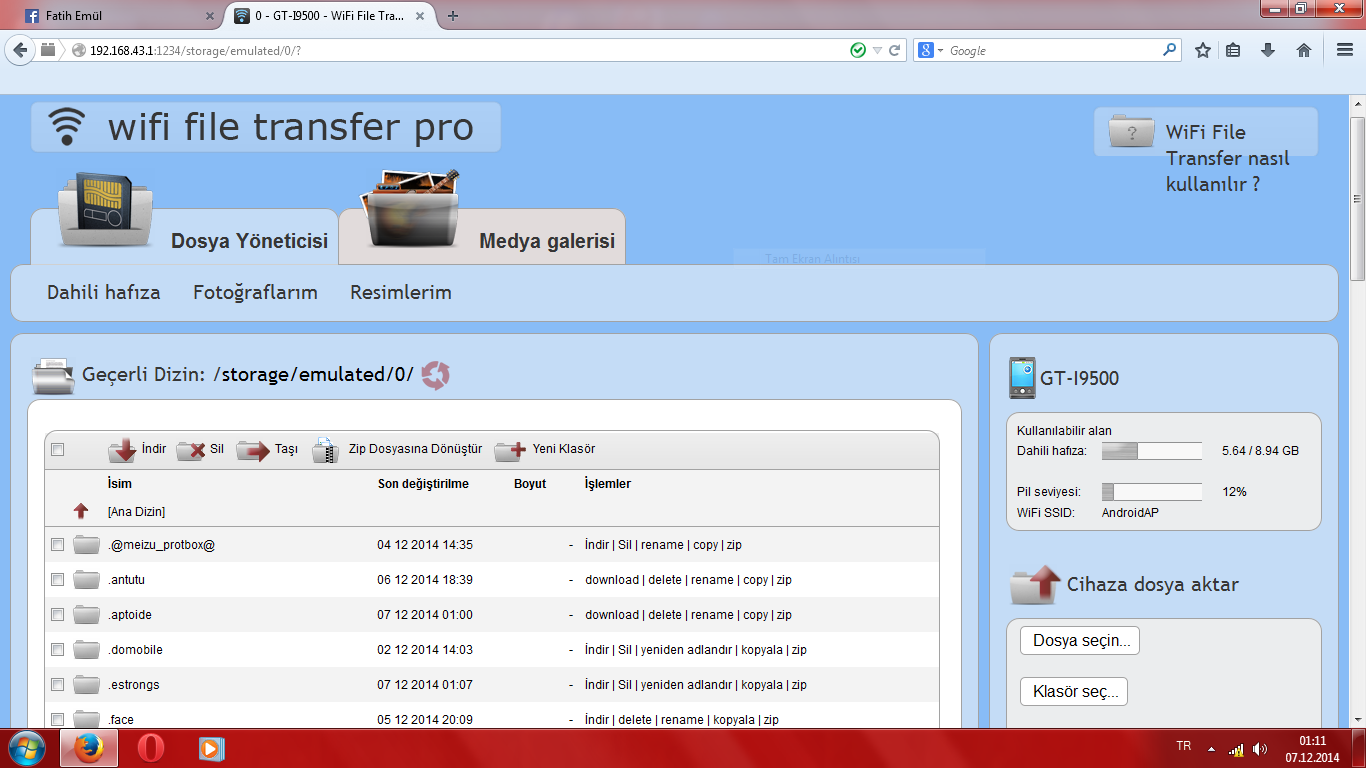Click the Firefox home icon
1366x768 pixels.
1304,50
